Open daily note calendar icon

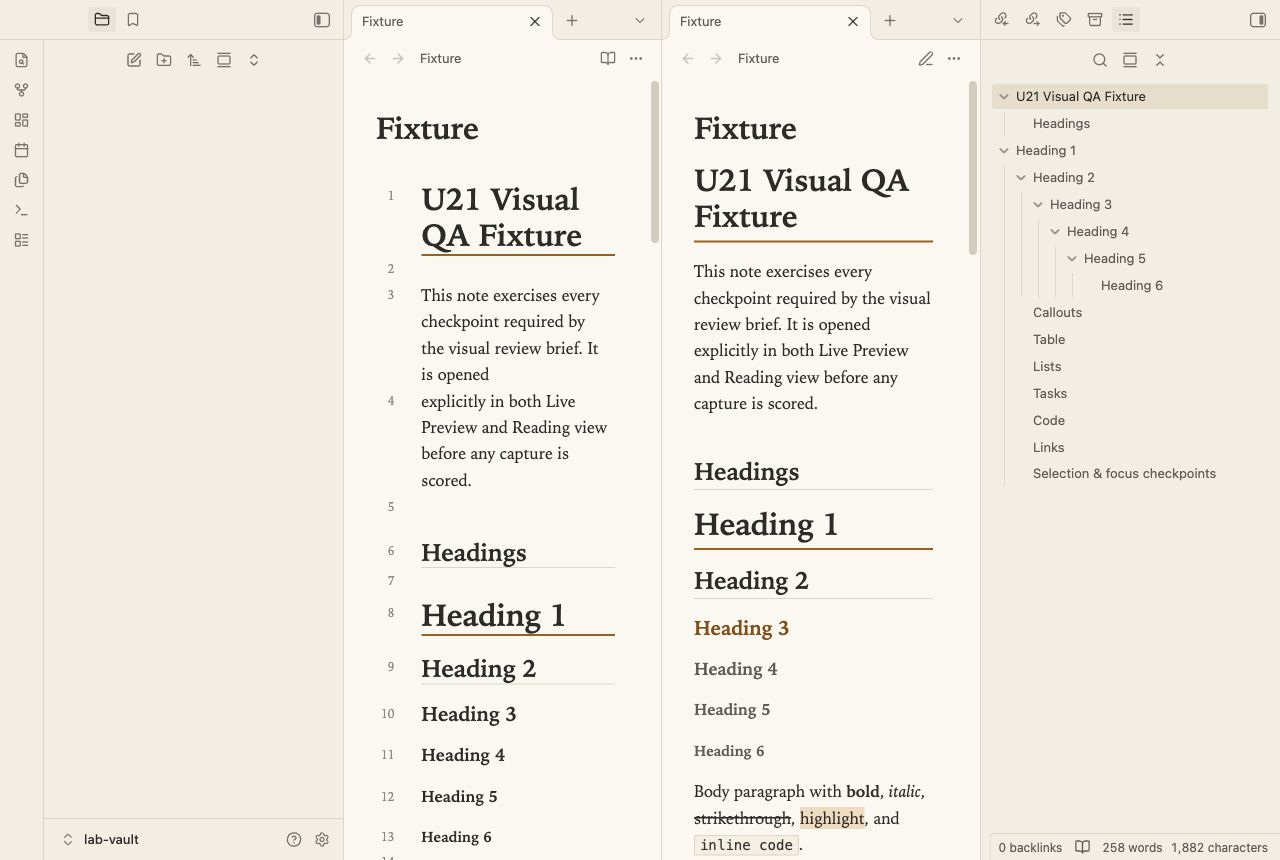tap(22, 150)
